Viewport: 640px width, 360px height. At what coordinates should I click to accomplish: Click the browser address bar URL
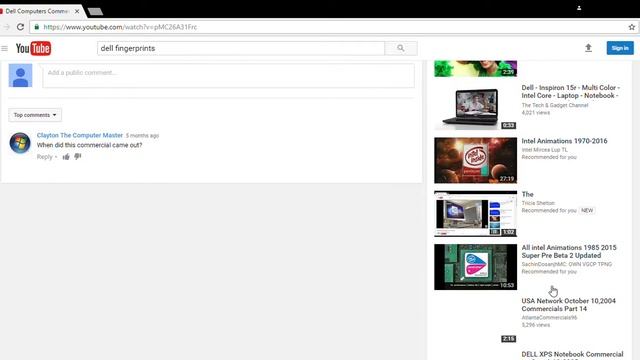(120, 27)
